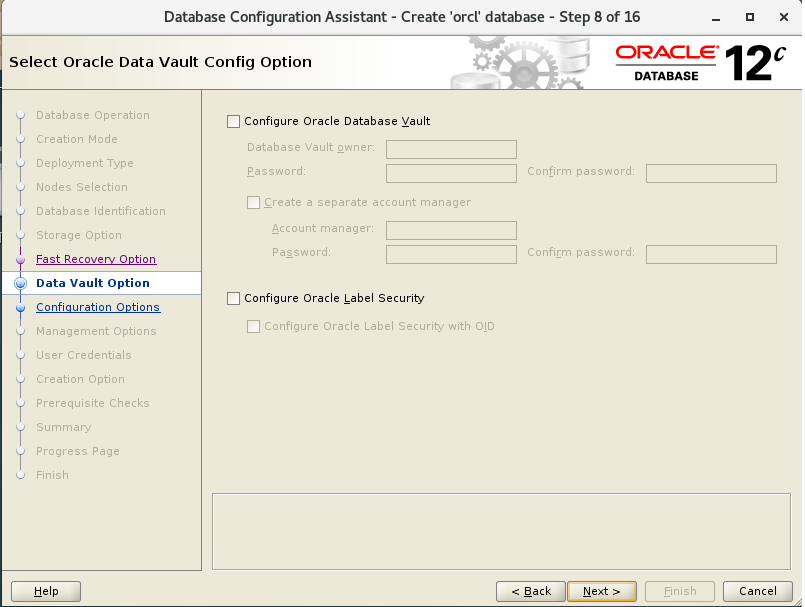
Task: Close the Database Configuration Assistant window
Action: click(784, 17)
